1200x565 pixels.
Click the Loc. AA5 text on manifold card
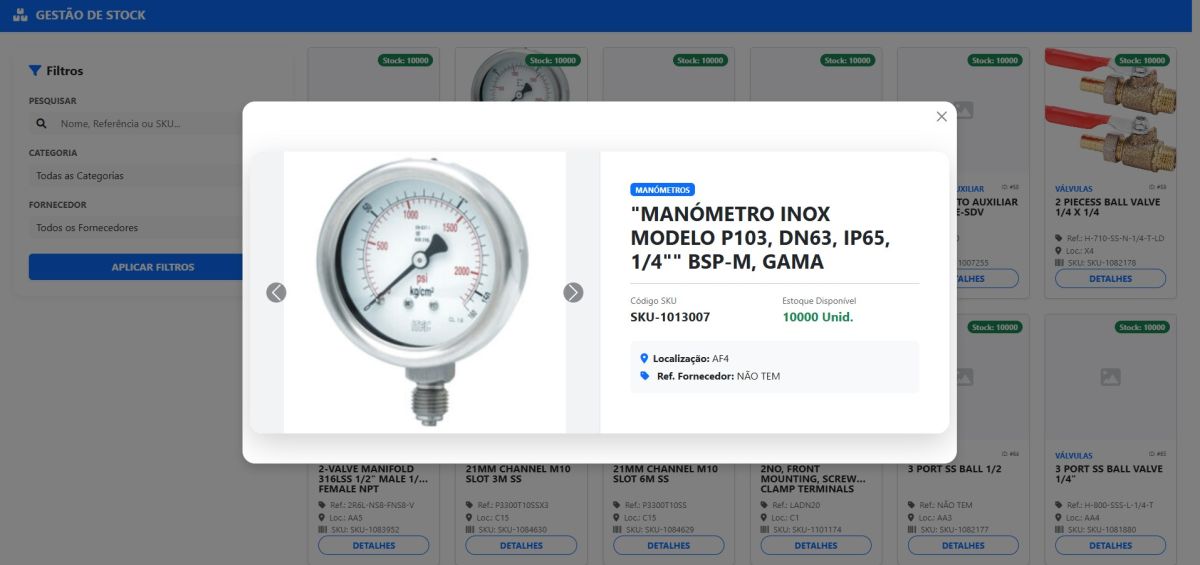pyautogui.click(x=347, y=517)
